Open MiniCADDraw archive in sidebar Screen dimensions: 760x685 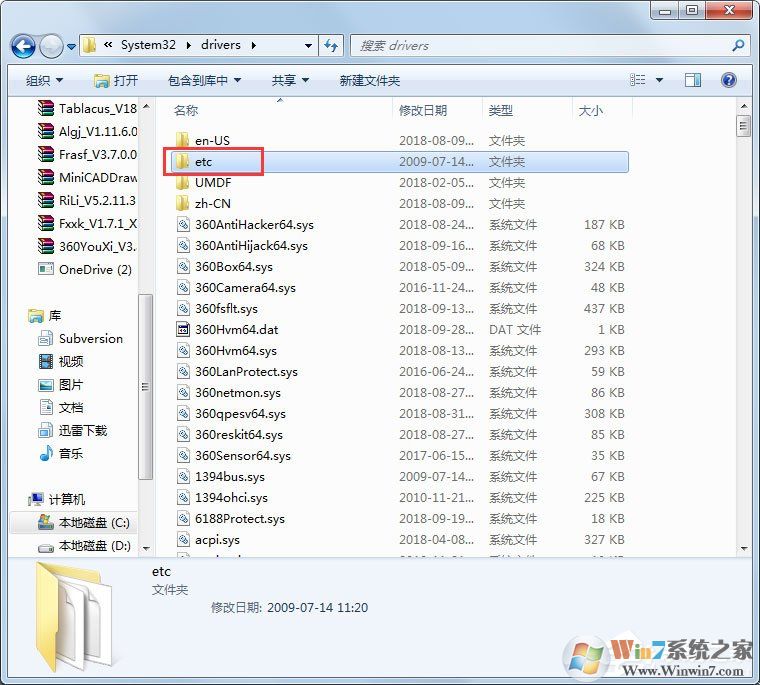point(87,177)
